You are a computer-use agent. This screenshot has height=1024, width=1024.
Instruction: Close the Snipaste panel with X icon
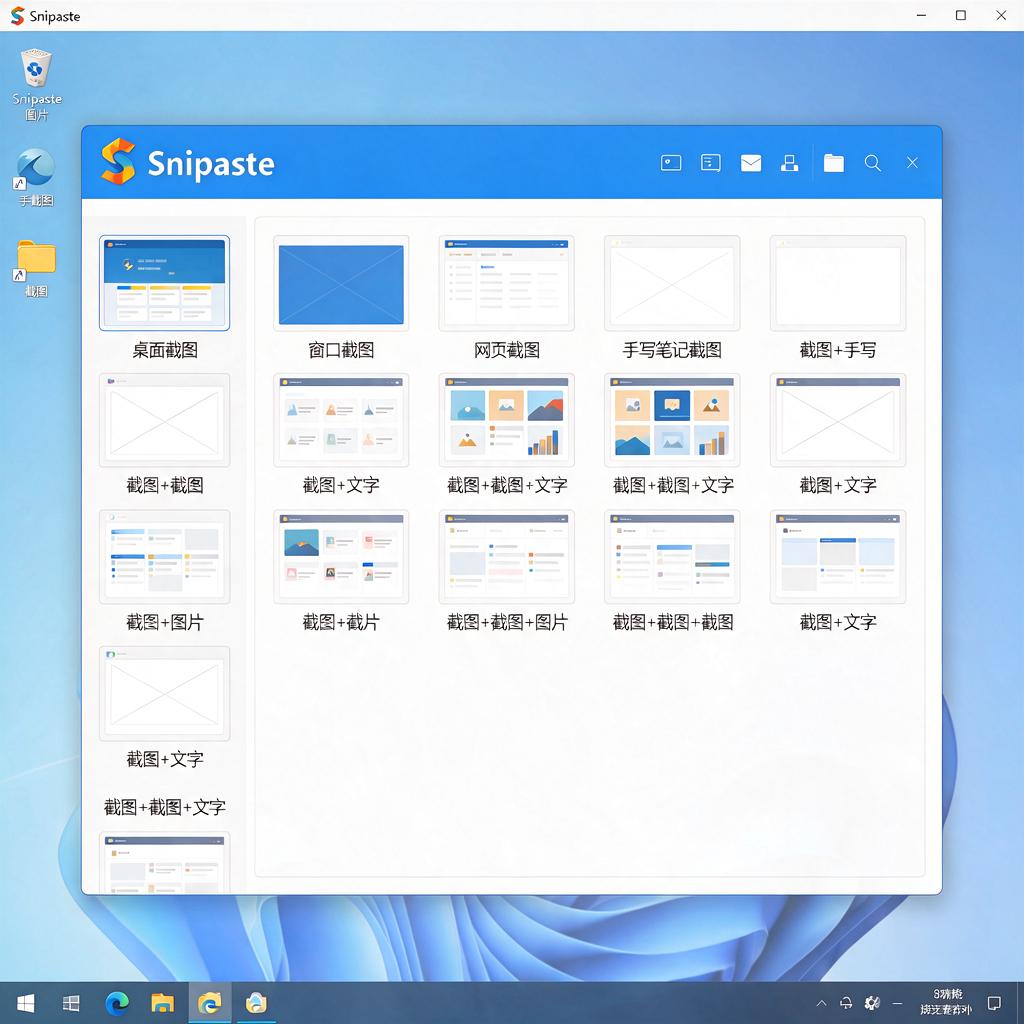[x=912, y=163]
